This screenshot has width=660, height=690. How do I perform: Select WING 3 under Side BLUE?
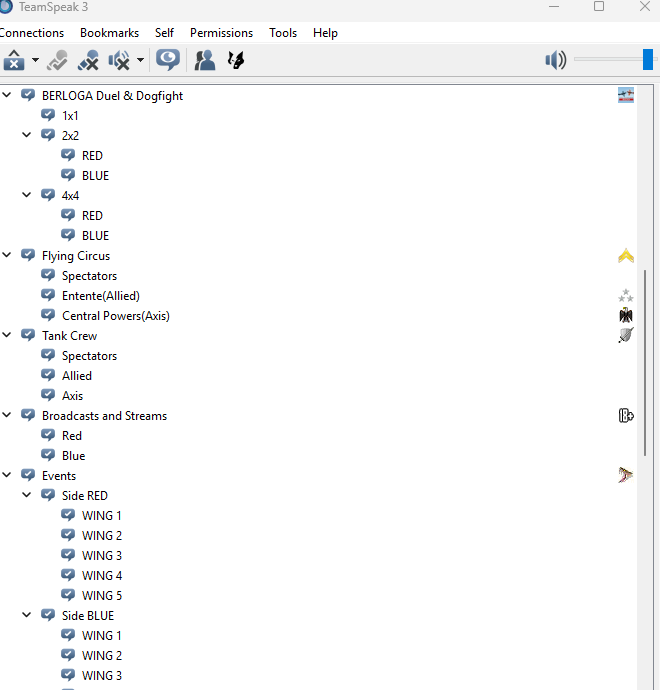pos(102,676)
